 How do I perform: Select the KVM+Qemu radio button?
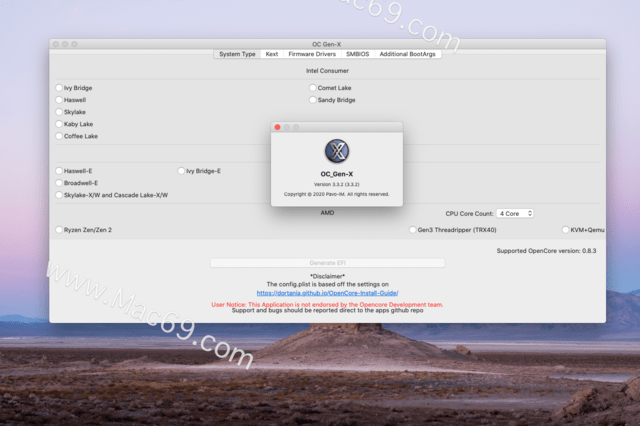click(x=566, y=230)
